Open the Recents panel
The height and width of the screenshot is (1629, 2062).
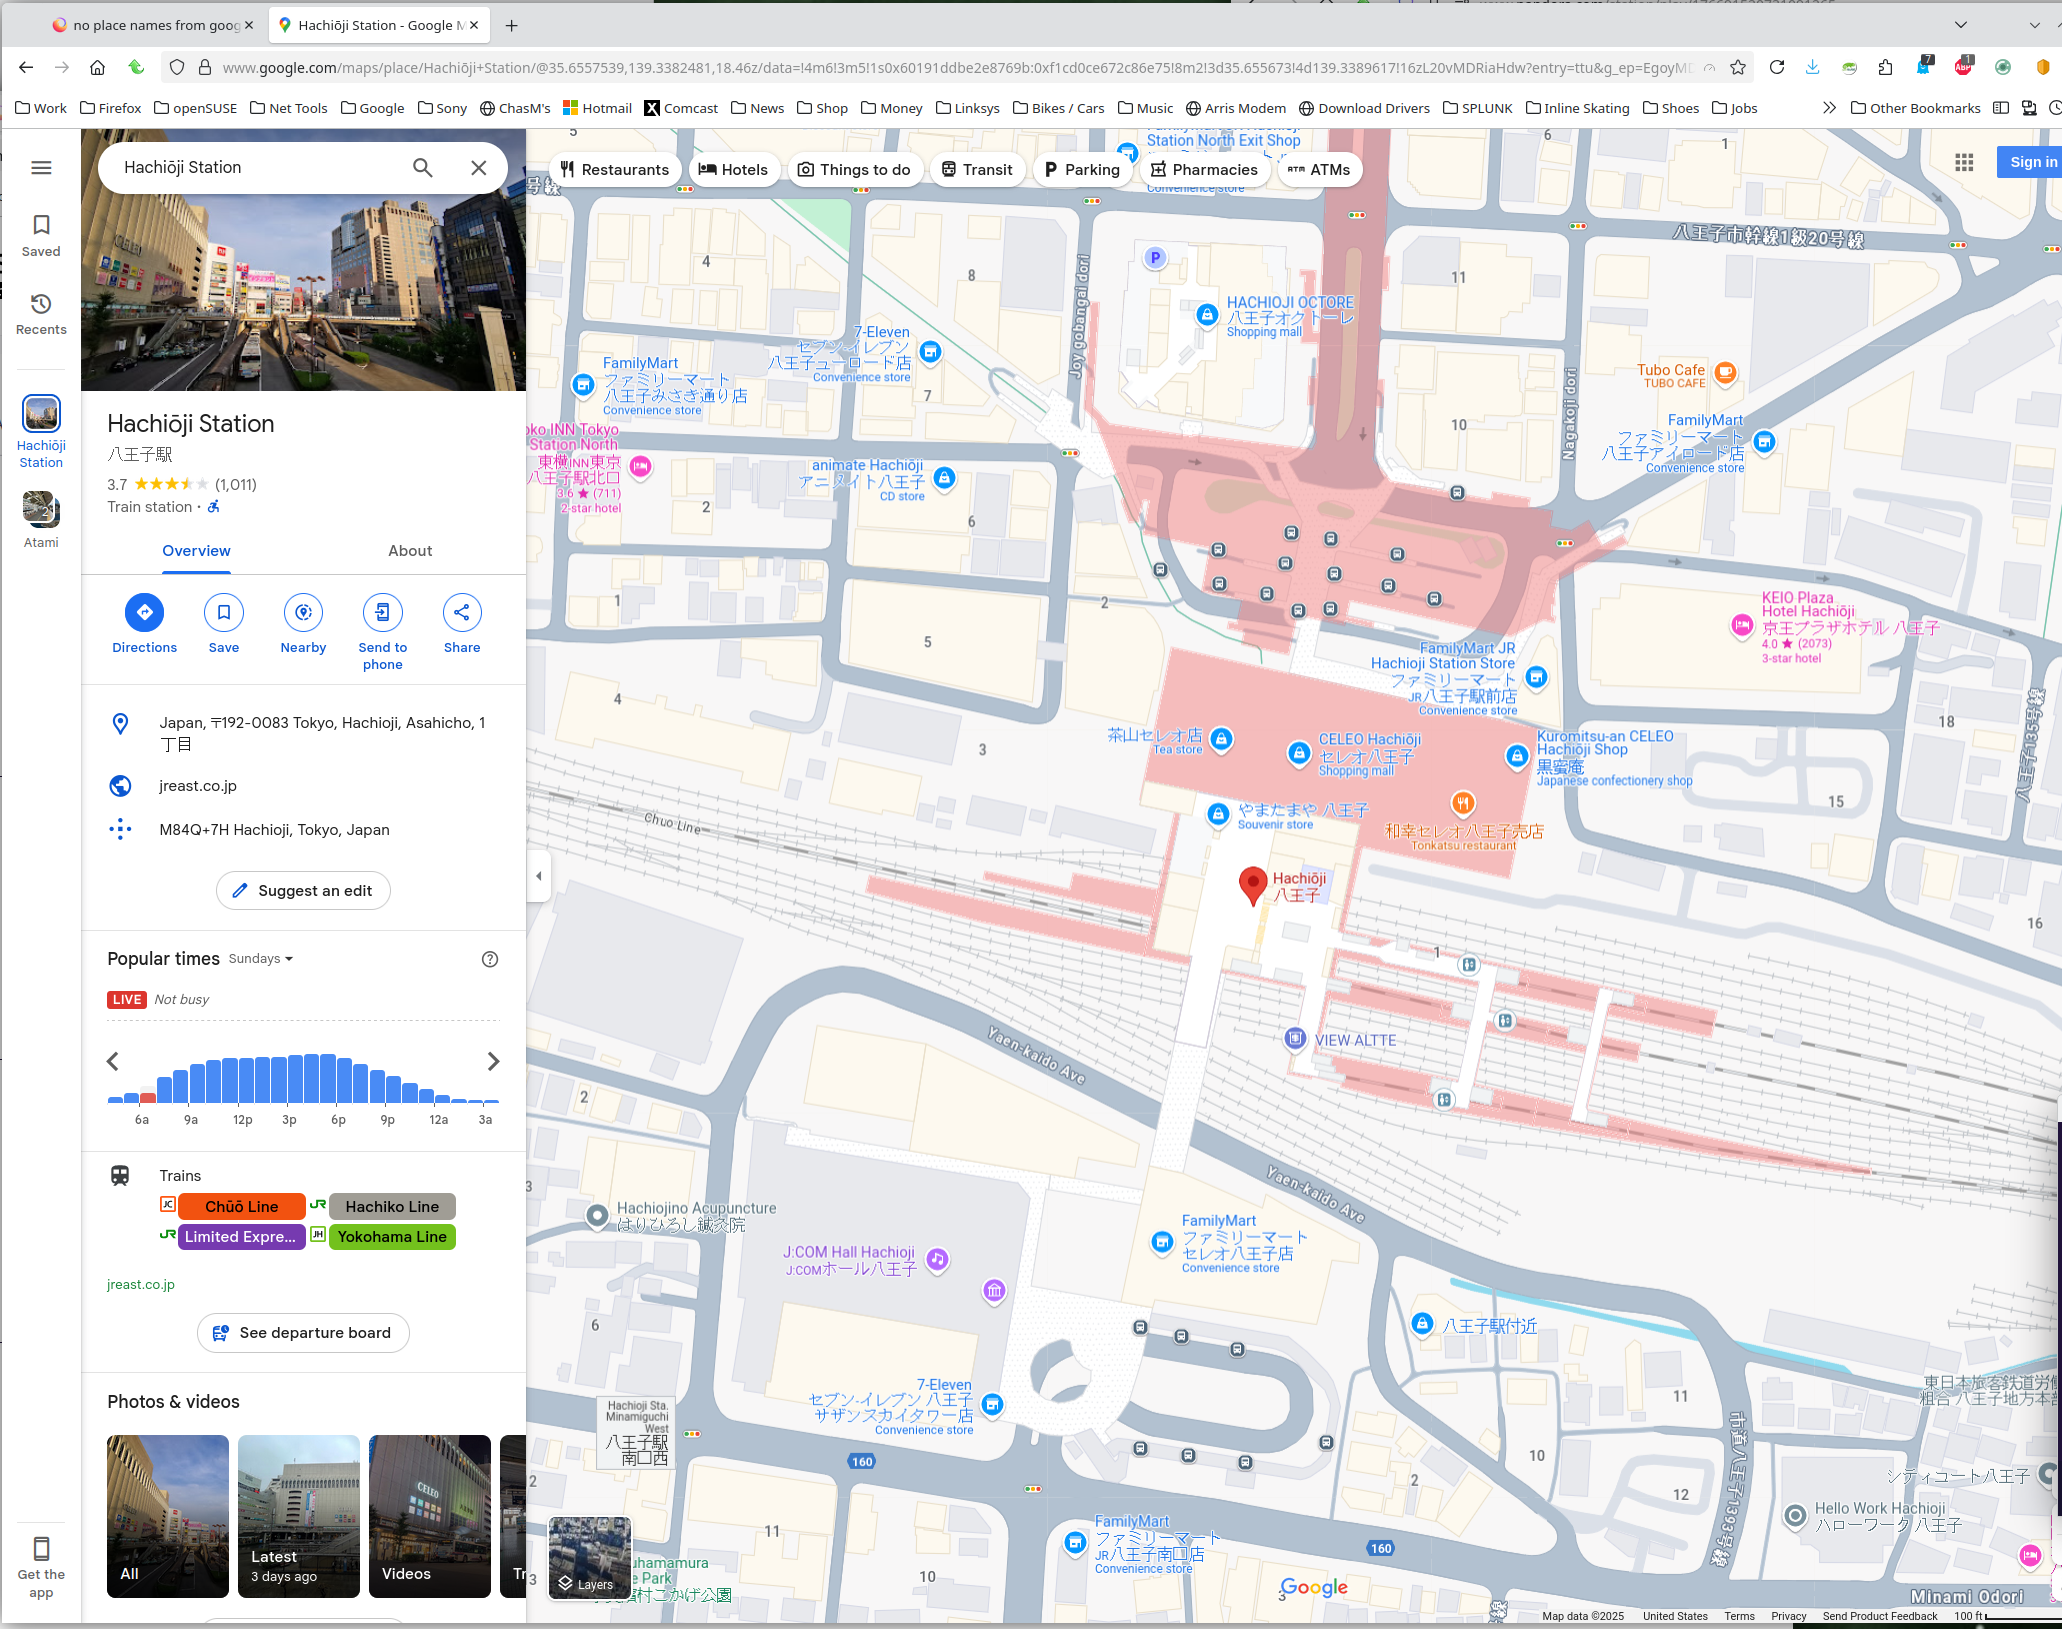pyautogui.click(x=41, y=314)
